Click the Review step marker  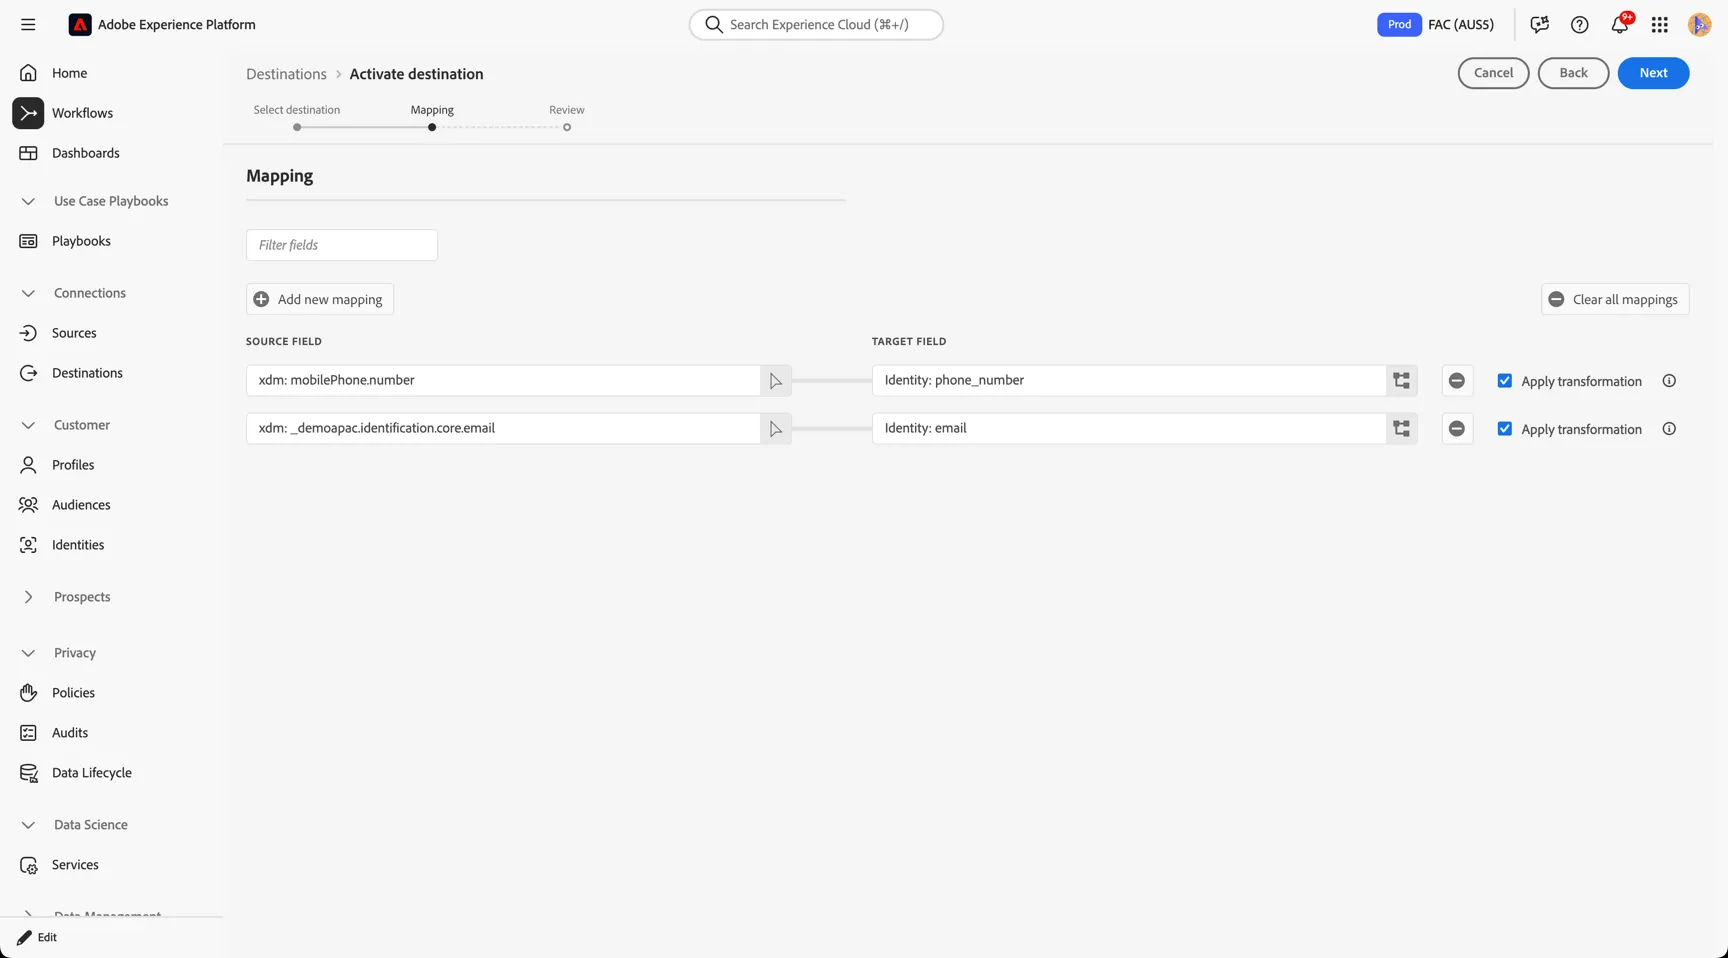point(567,127)
